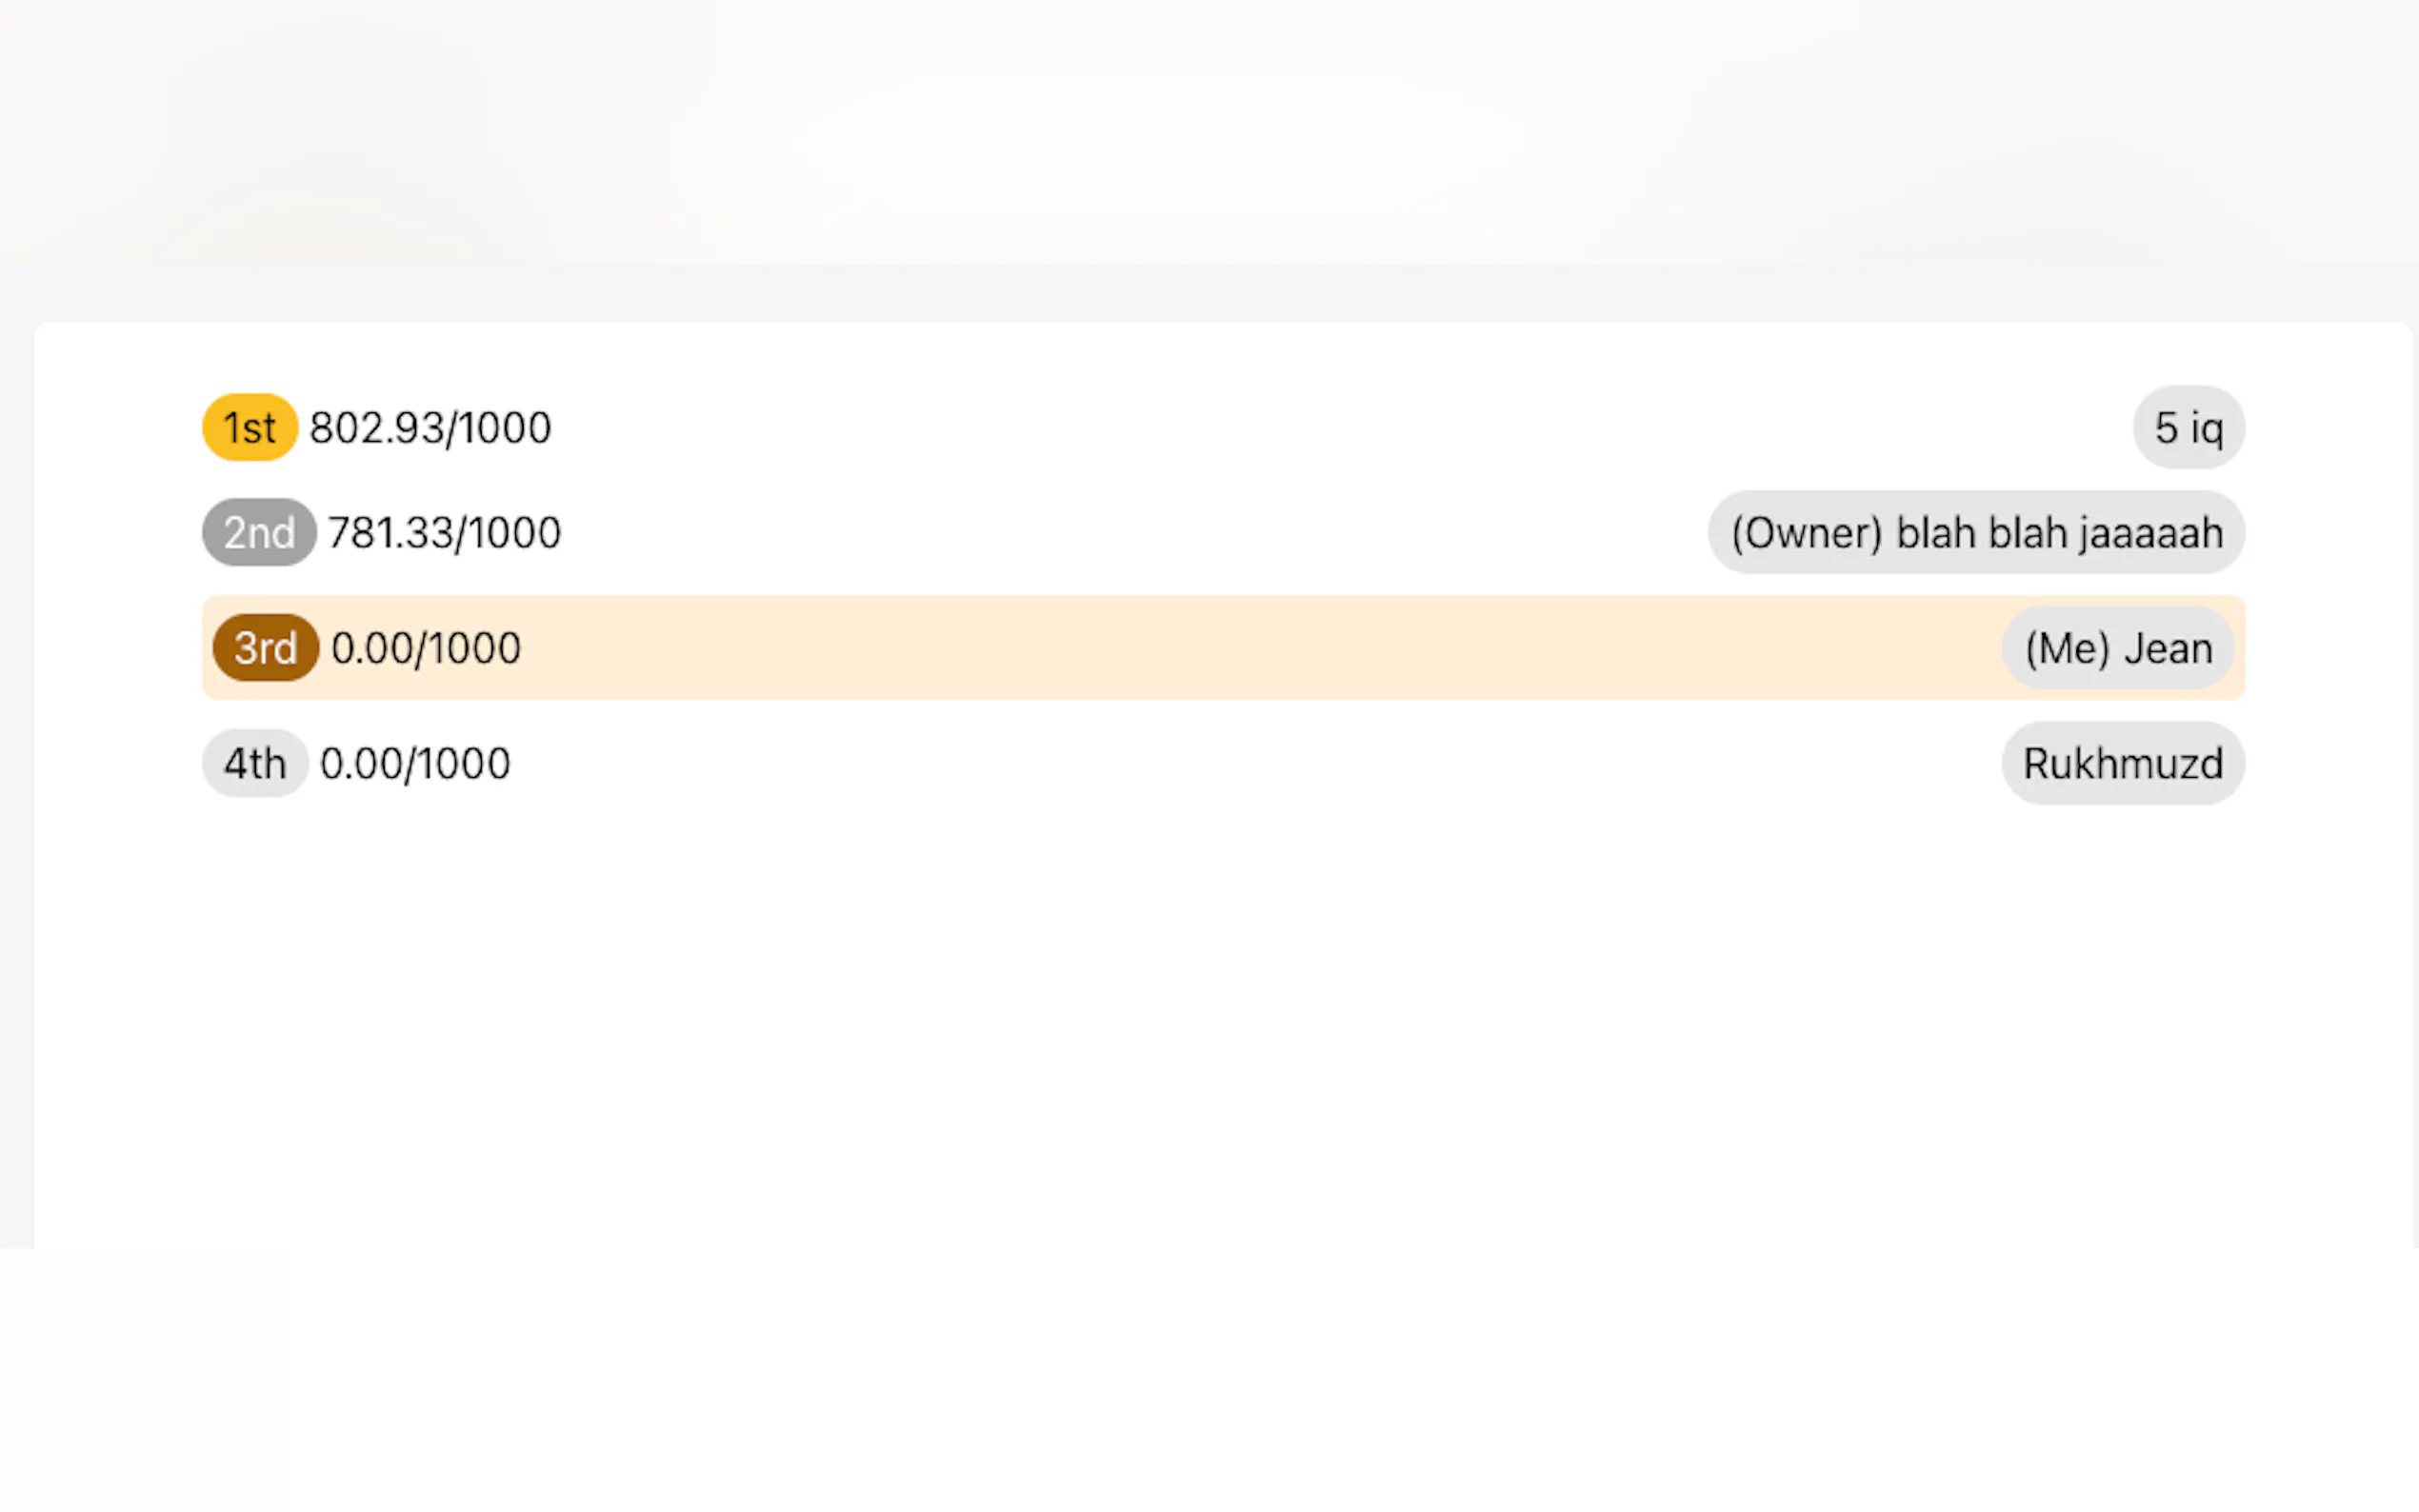Viewport: 2419px width, 1512px height.
Task: Click the 802.93/1000 score text
Action: [x=430, y=428]
